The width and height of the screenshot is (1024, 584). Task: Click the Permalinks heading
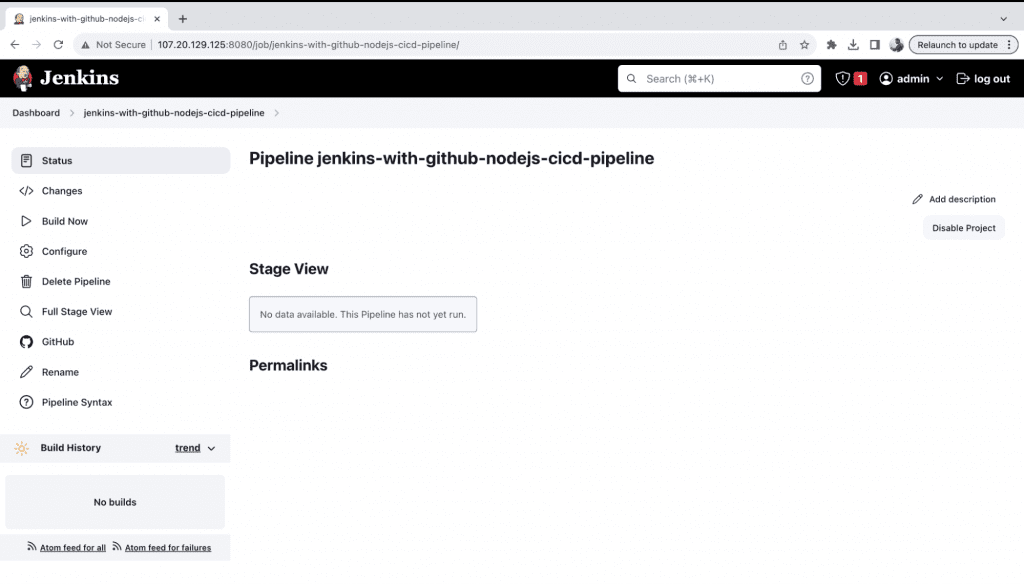pos(288,365)
